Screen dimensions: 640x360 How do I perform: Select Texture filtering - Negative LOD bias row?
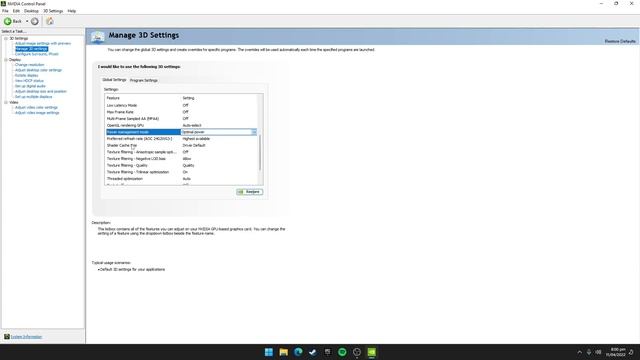(182, 159)
